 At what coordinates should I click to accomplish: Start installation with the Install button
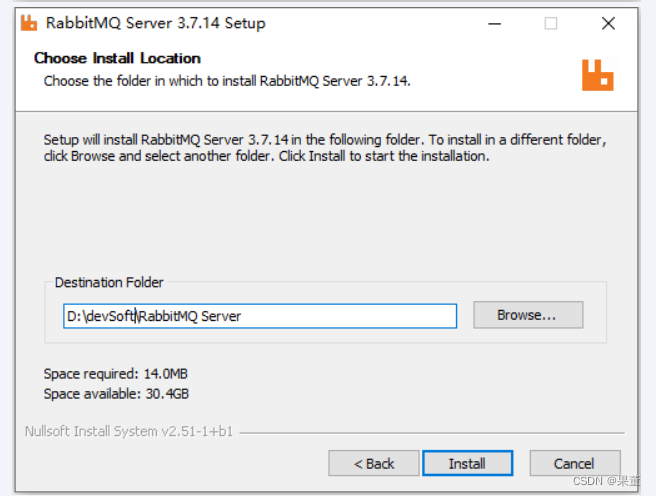pyautogui.click(x=467, y=463)
